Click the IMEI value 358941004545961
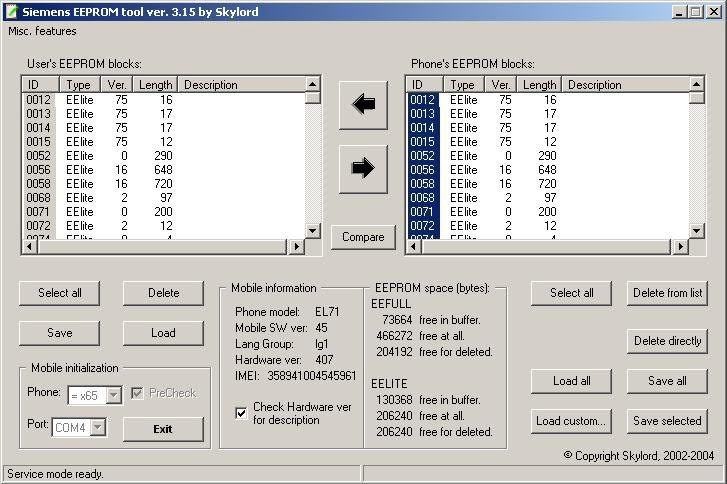The image size is (727, 484). (312, 376)
